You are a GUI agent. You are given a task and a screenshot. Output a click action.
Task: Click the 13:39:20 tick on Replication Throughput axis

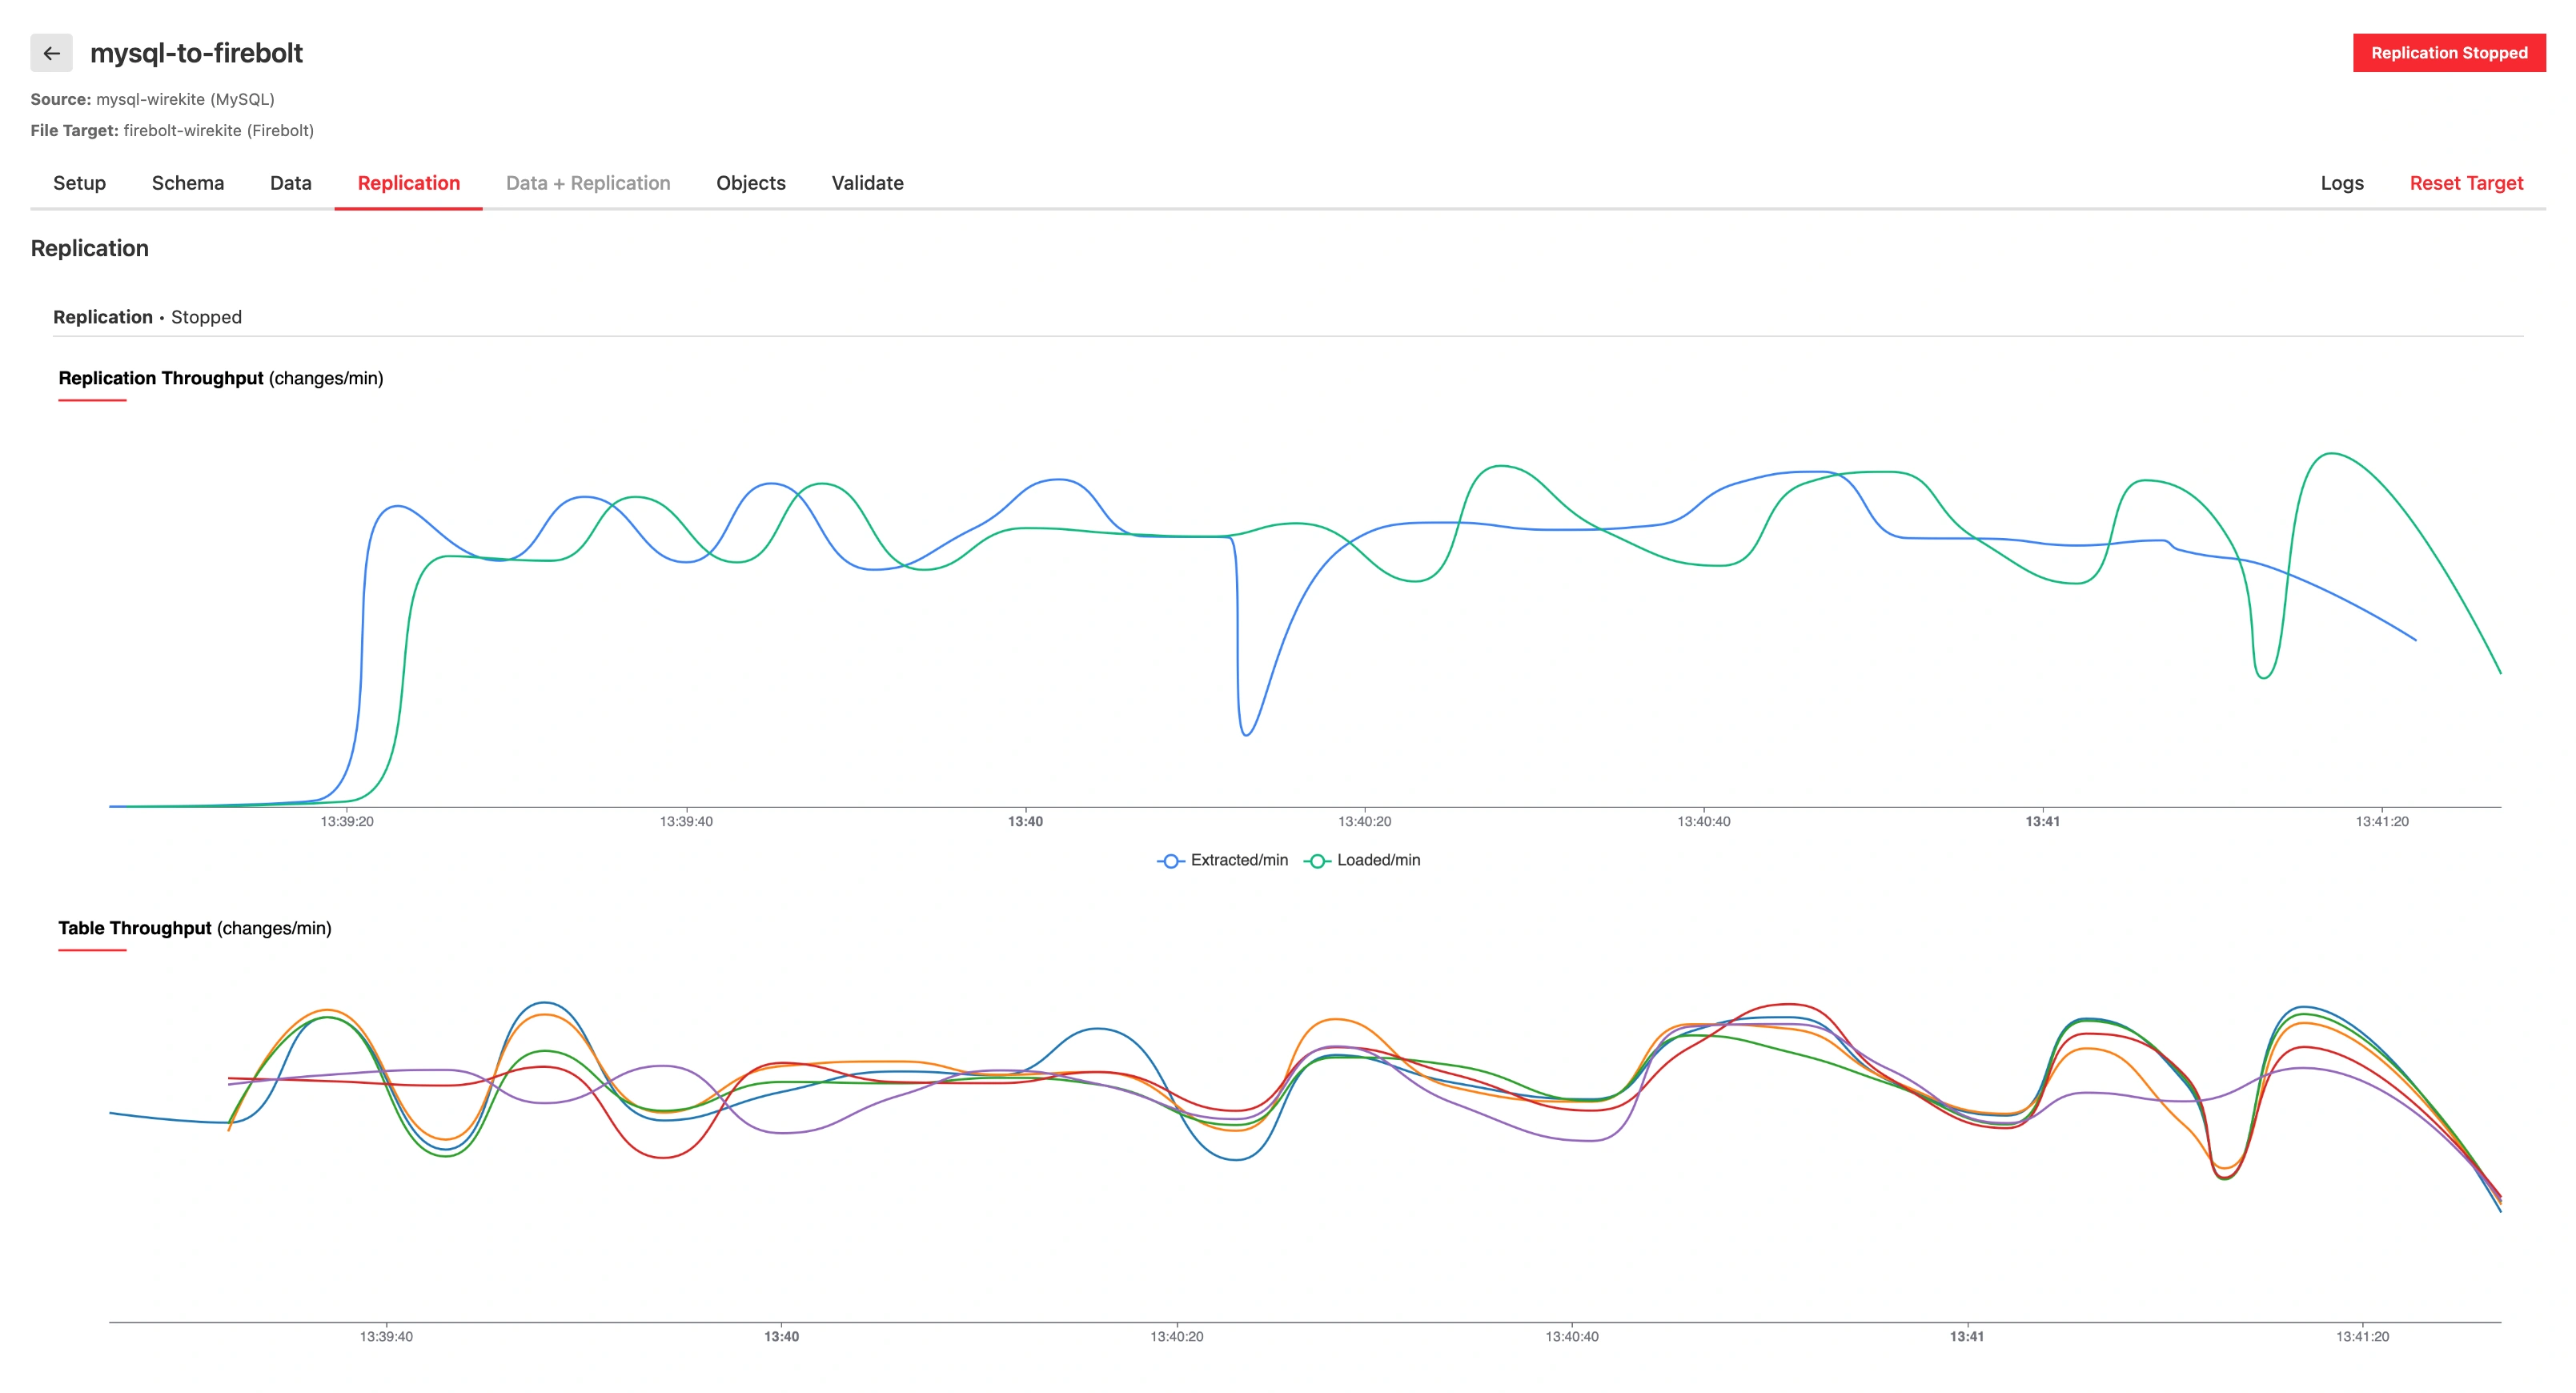[x=347, y=822]
